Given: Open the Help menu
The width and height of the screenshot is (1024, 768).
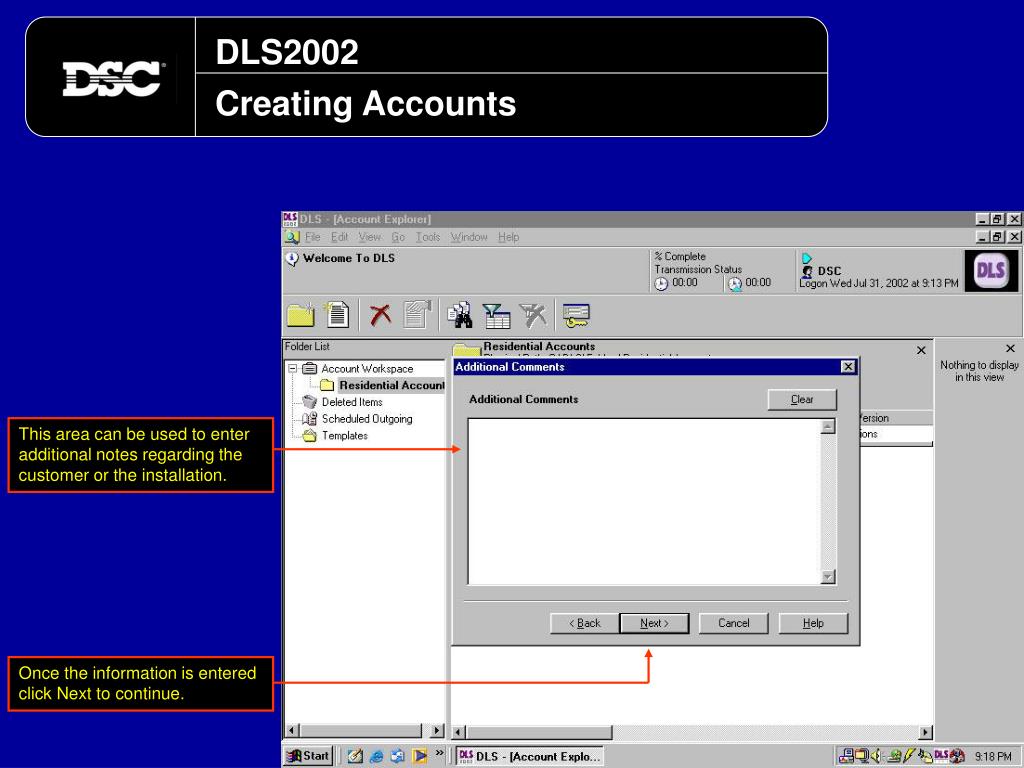Looking at the screenshot, I should point(508,237).
